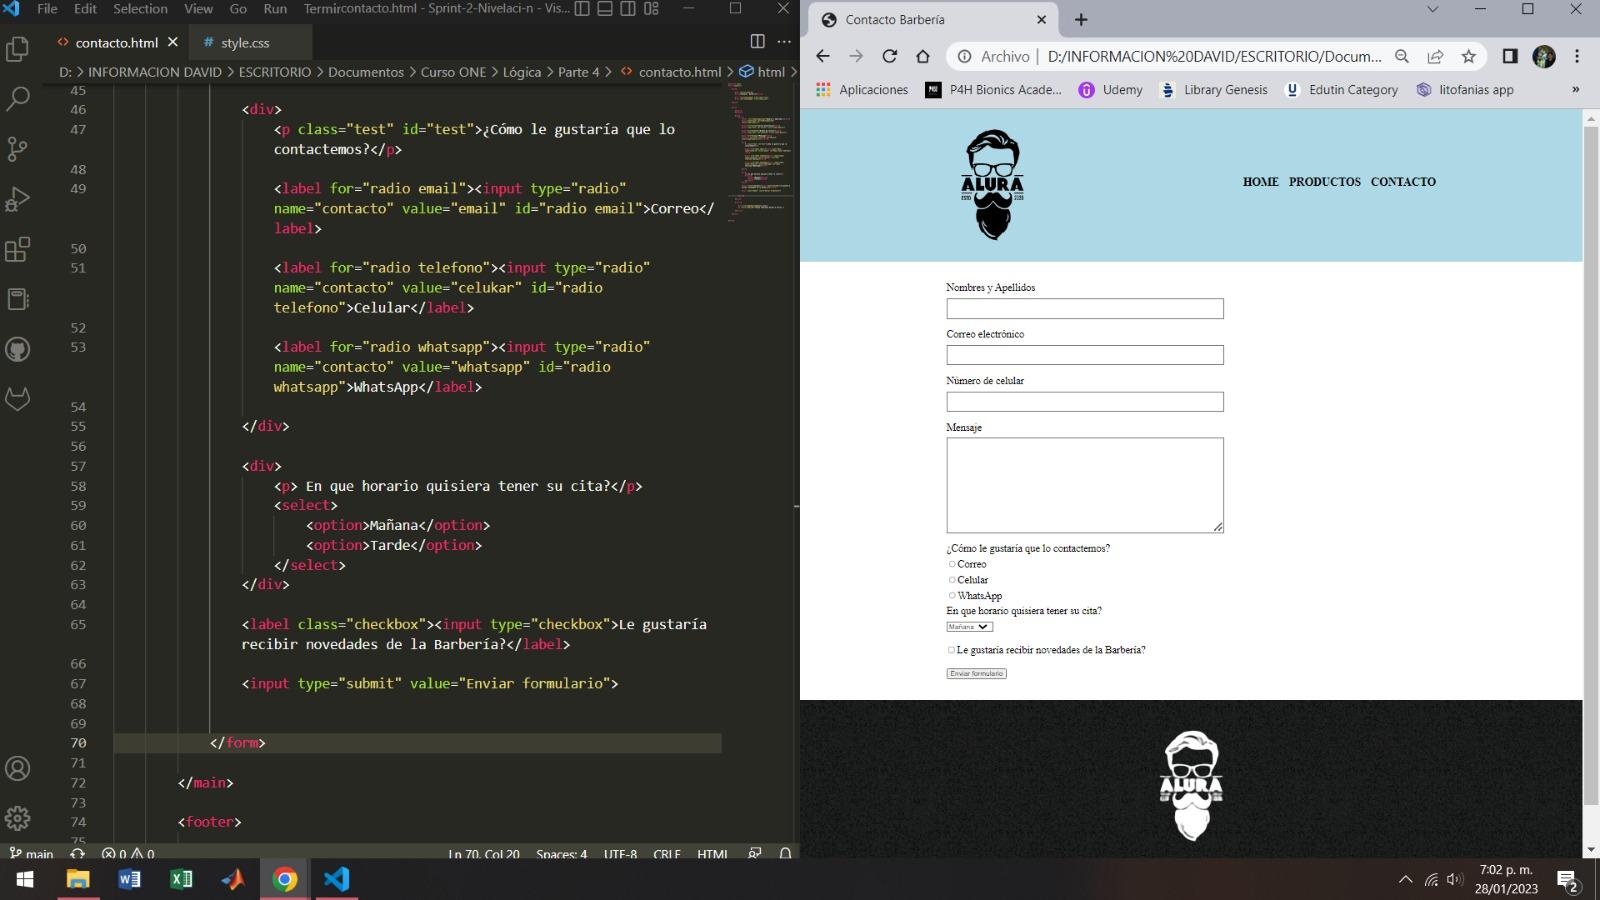Open the VS Code notifications bell
Screen dimensions: 1600x900
(x=786, y=853)
